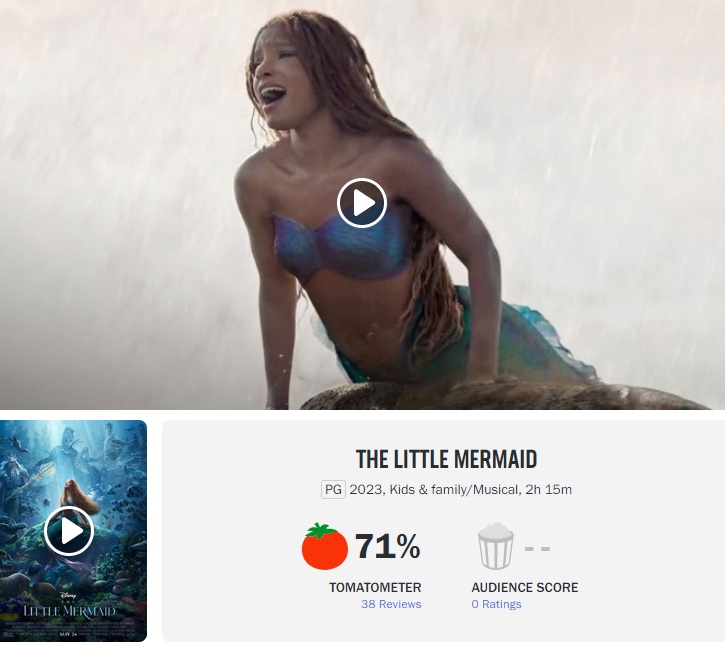Click the empty audience score dashes
Viewport: 725px width, 645px height.
537,549
